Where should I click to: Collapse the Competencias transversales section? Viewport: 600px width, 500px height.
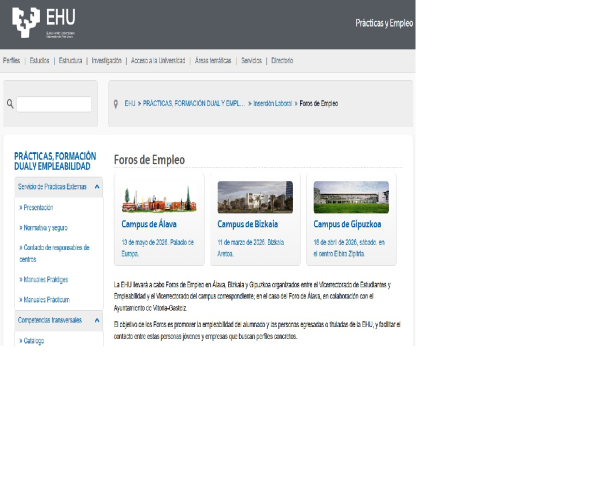(97, 320)
